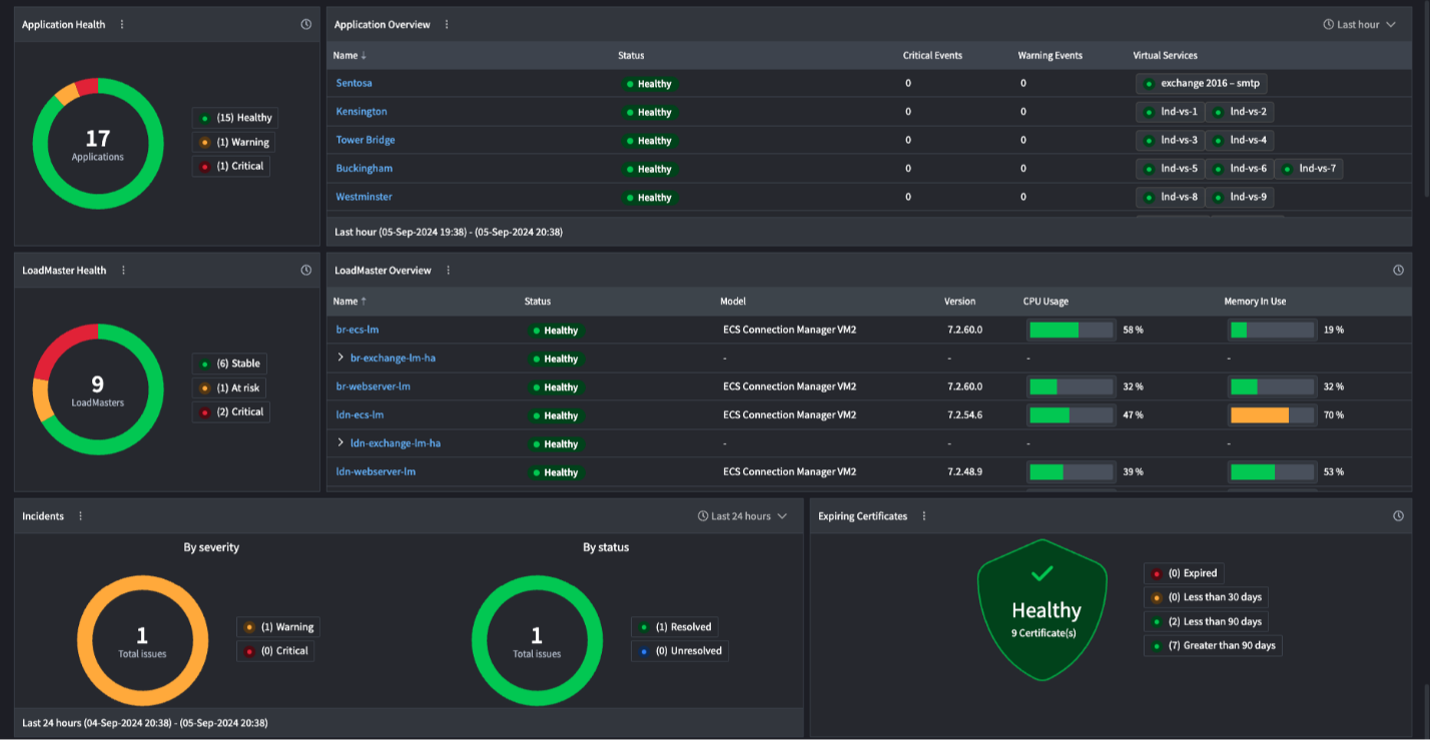Expand the br-exchange-lm-ha row
Viewport: 1430px width, 742px height.
click(x=341, y=357)
